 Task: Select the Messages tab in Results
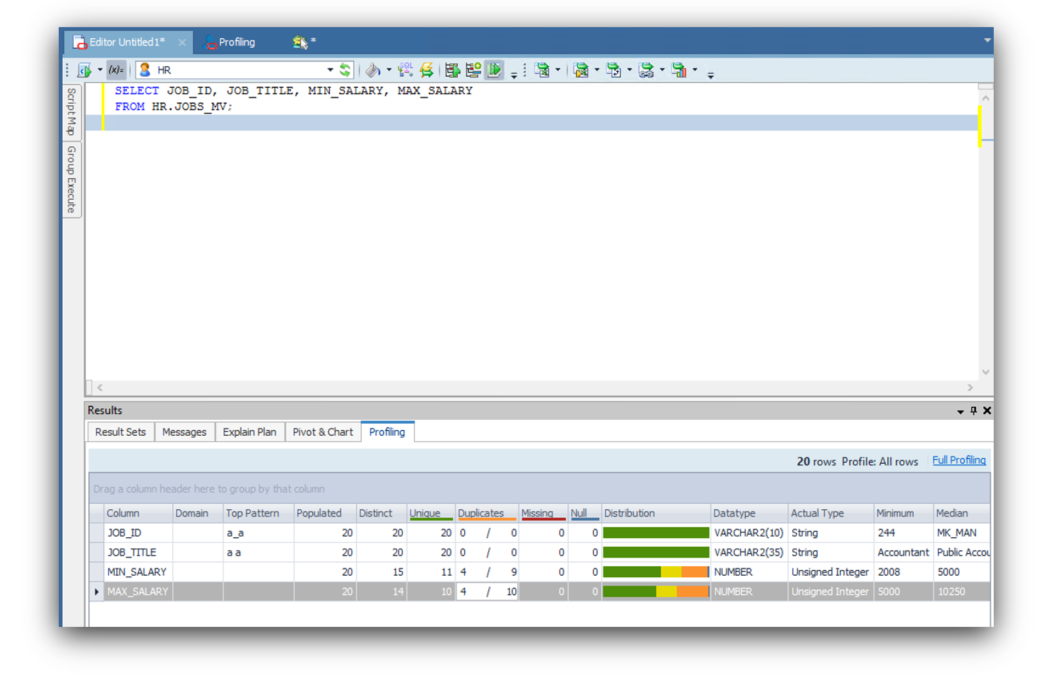(x=184, y=432)
